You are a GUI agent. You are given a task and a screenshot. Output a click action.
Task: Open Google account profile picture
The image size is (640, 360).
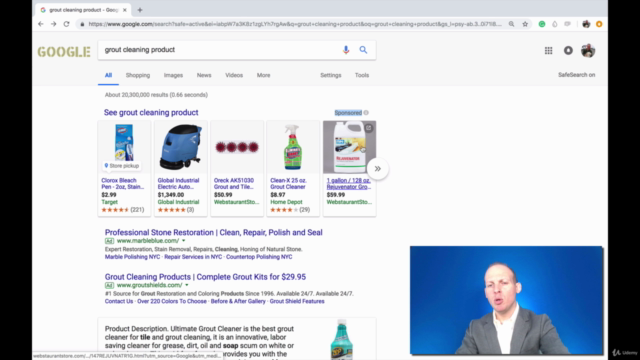tap(588, 51)
